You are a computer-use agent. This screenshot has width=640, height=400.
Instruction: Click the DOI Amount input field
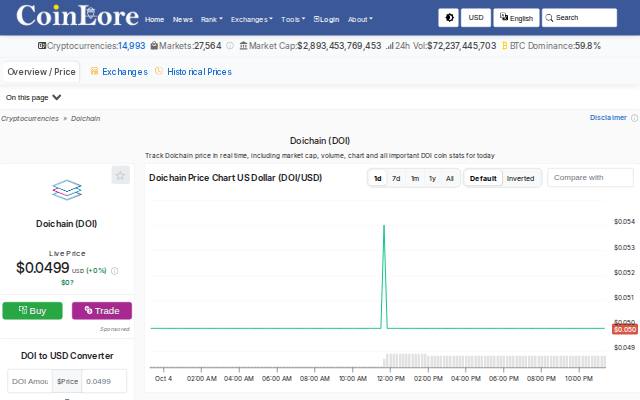coord(30,381)
